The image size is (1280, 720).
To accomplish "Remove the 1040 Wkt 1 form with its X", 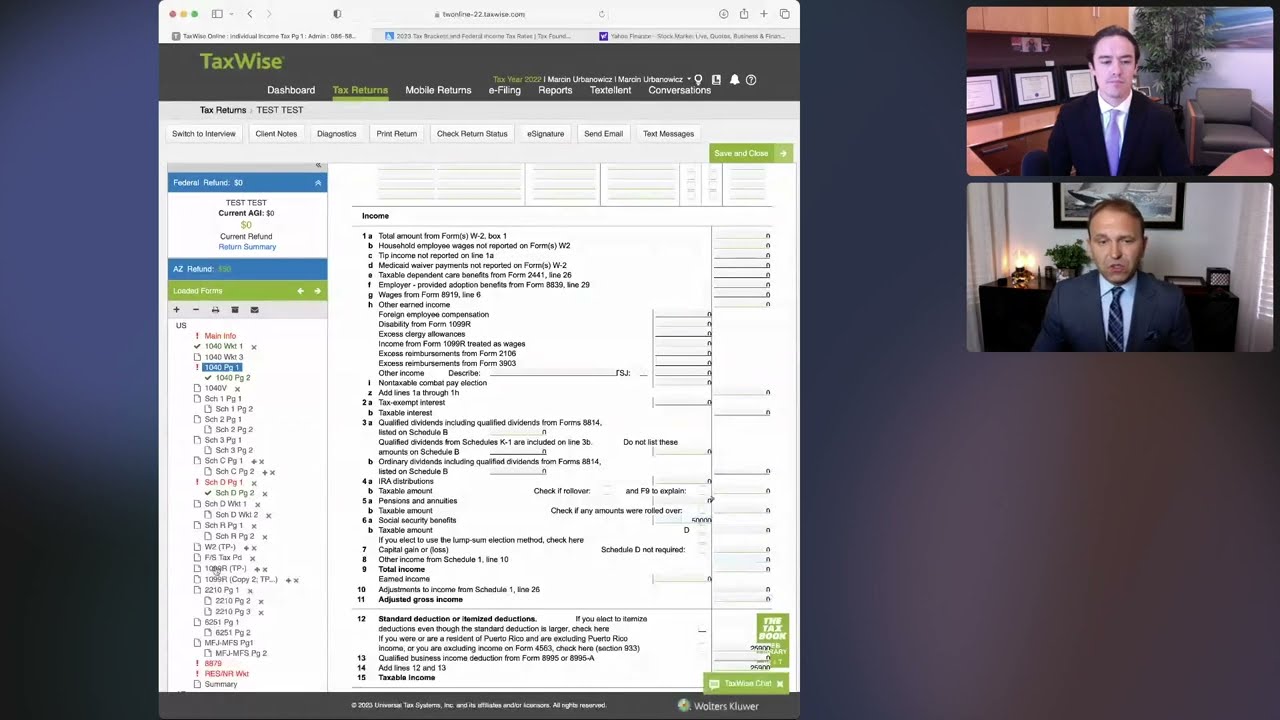I will 254,347.
